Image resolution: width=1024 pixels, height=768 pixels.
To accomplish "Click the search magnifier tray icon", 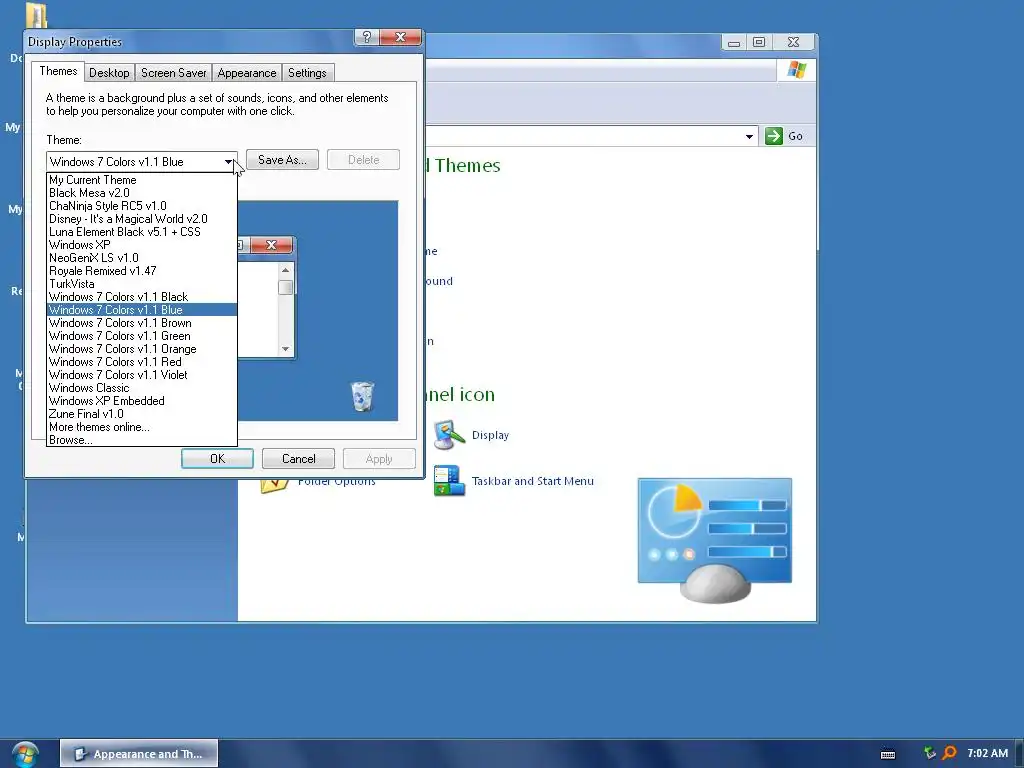I will [x=950, y=754].
